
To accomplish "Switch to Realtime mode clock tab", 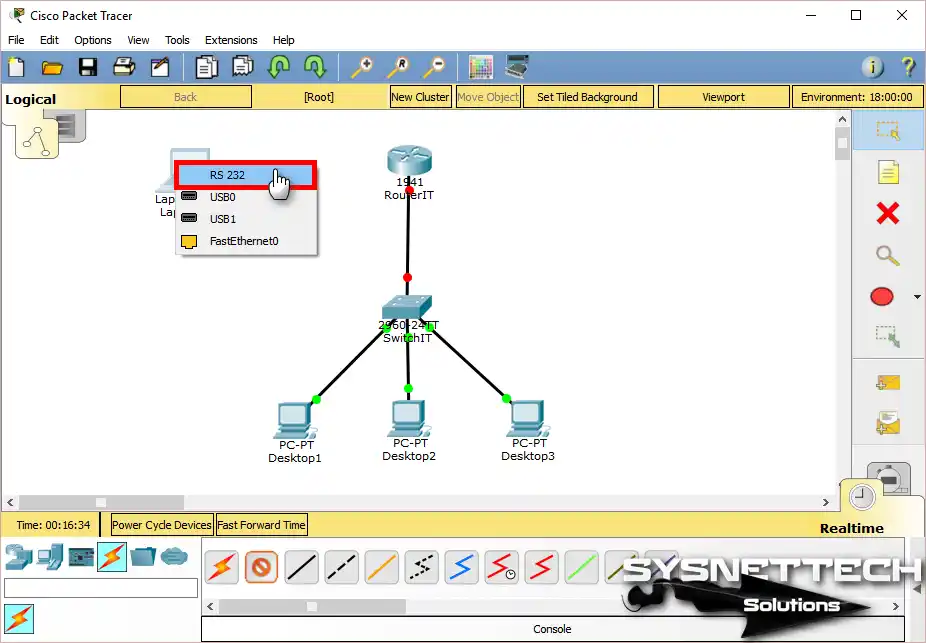I will 861,497.
